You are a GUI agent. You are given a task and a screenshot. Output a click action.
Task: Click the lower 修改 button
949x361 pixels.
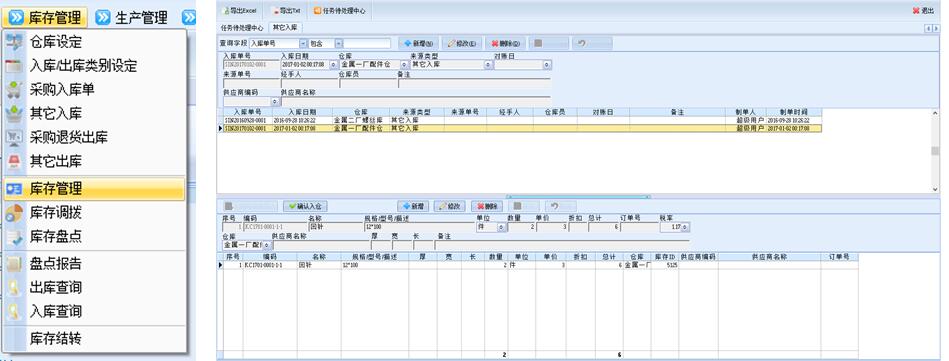tap(450, 207)
